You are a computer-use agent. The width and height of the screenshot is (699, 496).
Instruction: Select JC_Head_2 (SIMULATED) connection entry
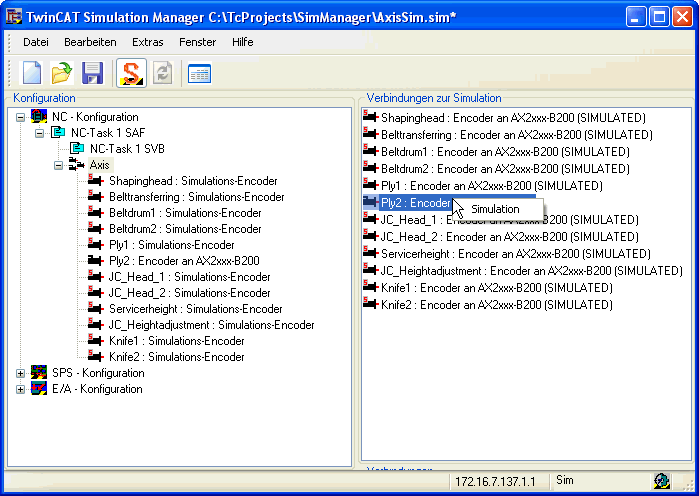[509, 237]
